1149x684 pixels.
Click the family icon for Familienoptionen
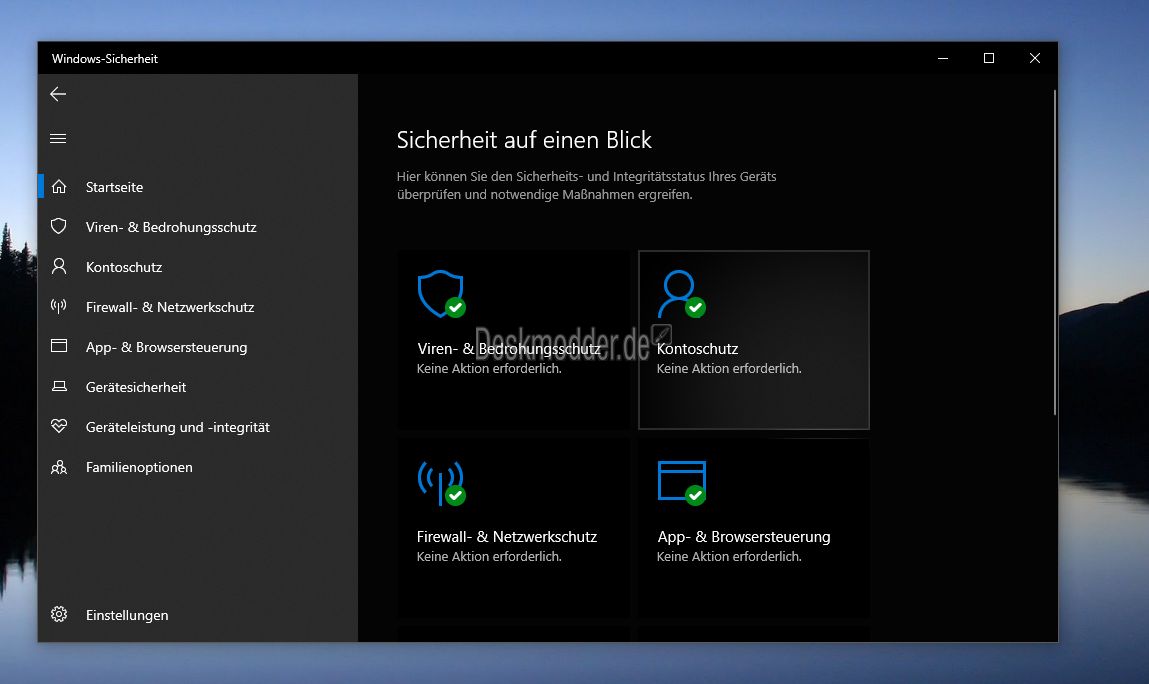tap(59, 467)
